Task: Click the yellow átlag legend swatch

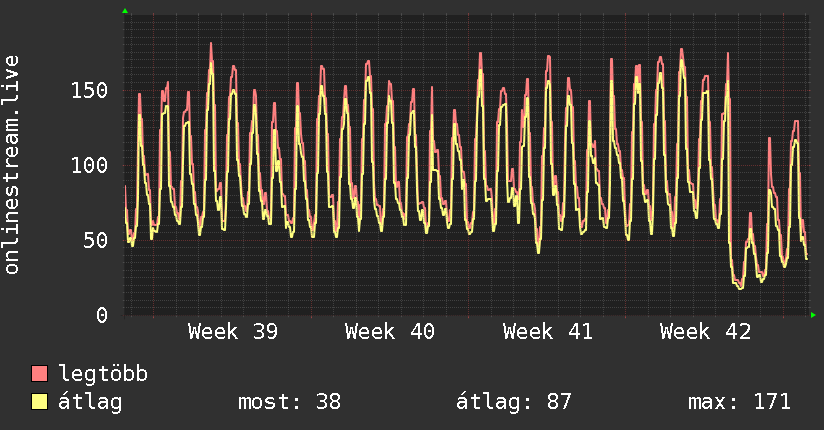Action: [39, 402]
